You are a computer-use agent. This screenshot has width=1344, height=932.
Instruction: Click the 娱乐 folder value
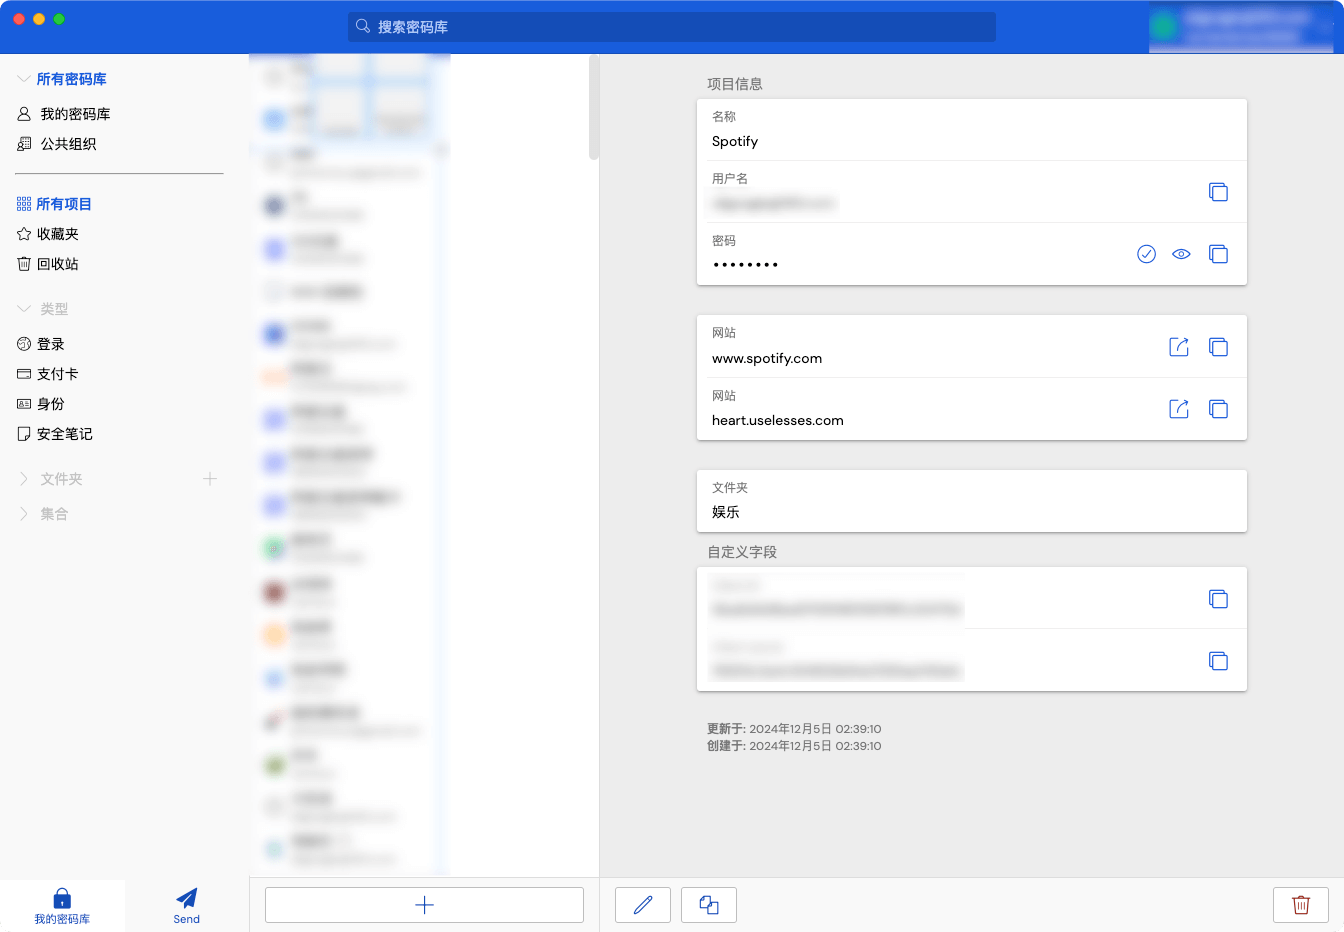tap(726, 512)
